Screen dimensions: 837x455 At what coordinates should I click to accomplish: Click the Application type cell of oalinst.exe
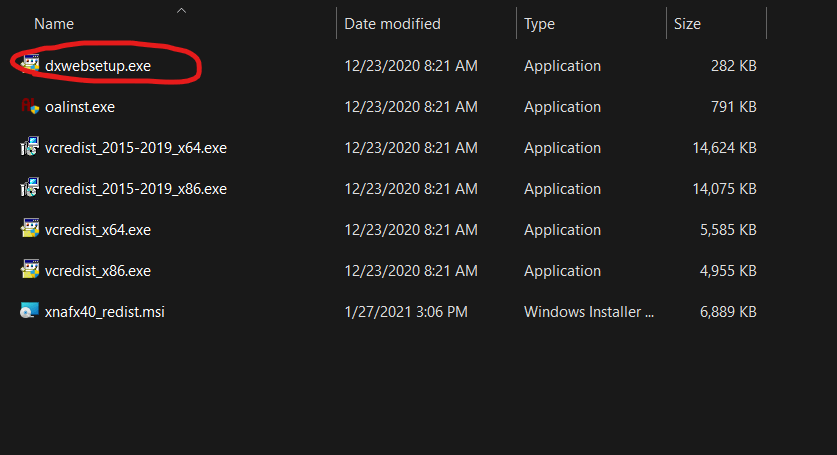point(562,107)
